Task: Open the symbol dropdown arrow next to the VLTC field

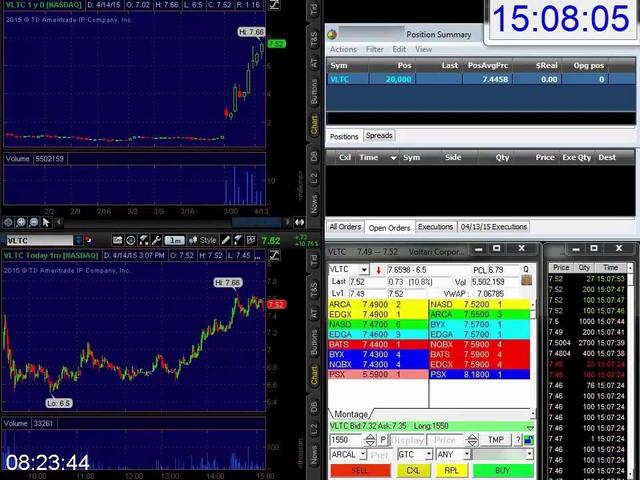Action: (x=78, y=240)
